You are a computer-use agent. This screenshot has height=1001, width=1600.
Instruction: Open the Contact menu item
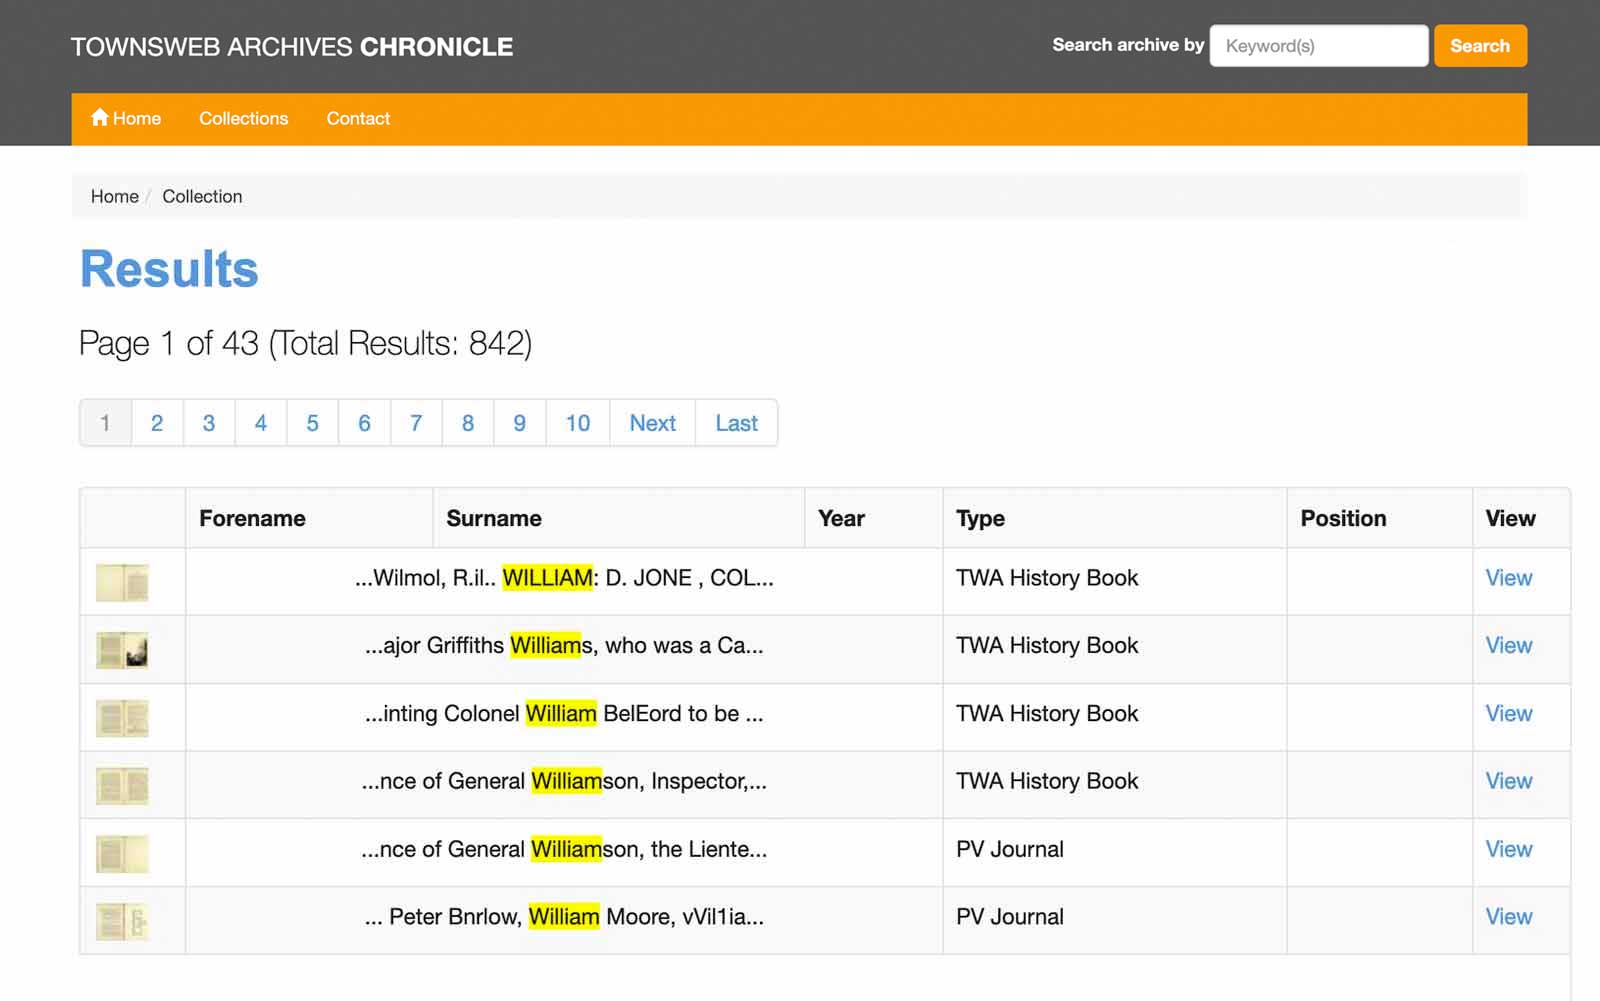click(x=358, y=118)
